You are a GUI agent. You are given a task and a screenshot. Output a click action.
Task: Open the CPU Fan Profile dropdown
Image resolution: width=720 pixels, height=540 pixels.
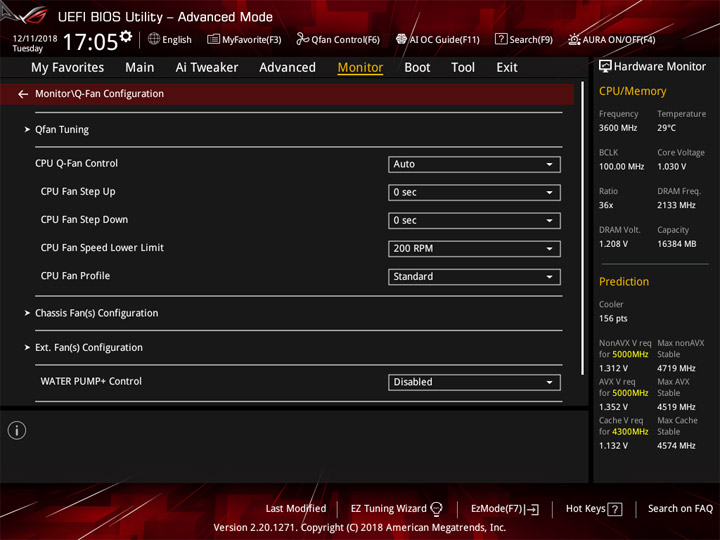pyautogui.click(x=474, y=276)
